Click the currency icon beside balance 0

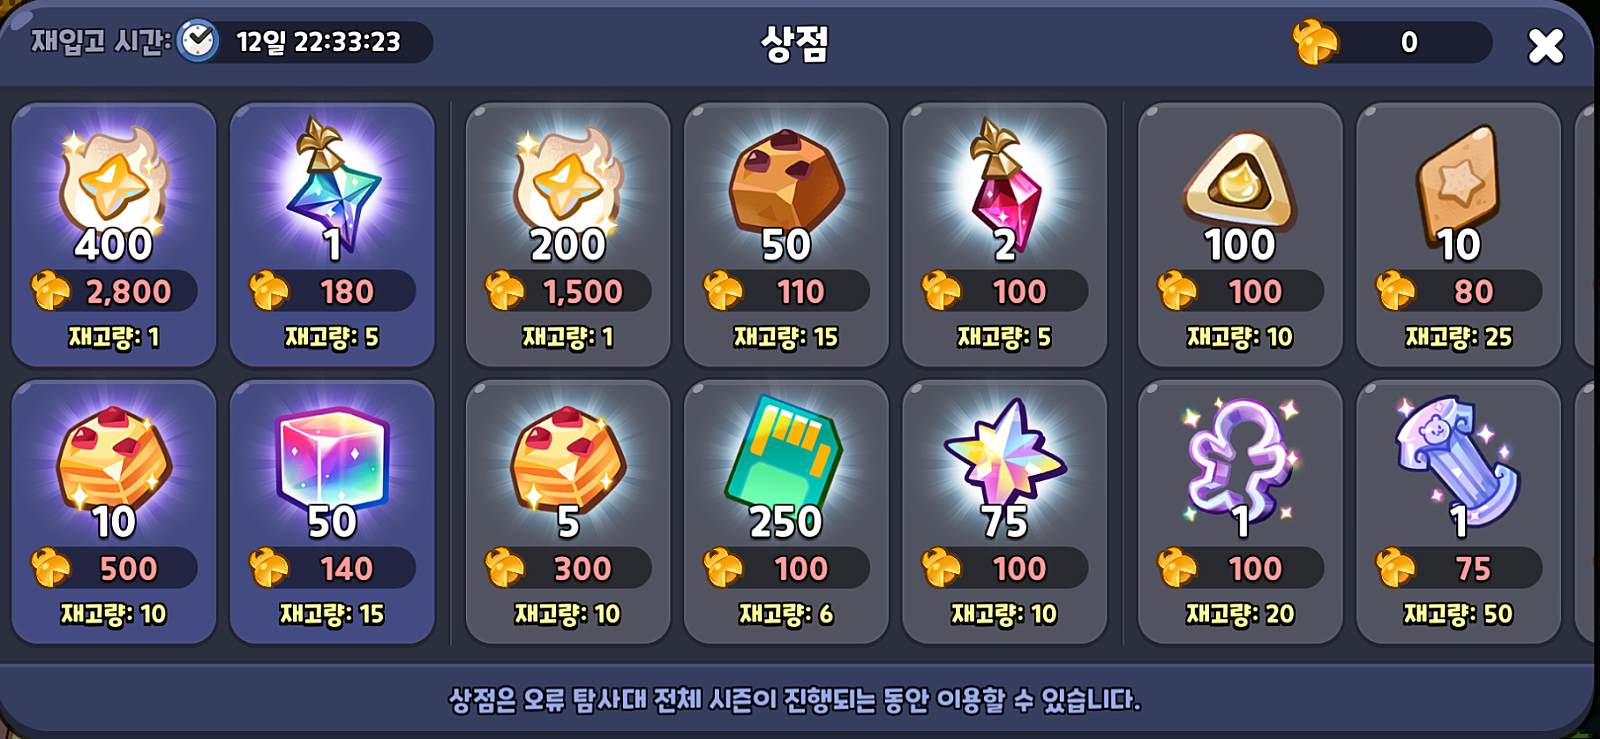pos(1315,42)
